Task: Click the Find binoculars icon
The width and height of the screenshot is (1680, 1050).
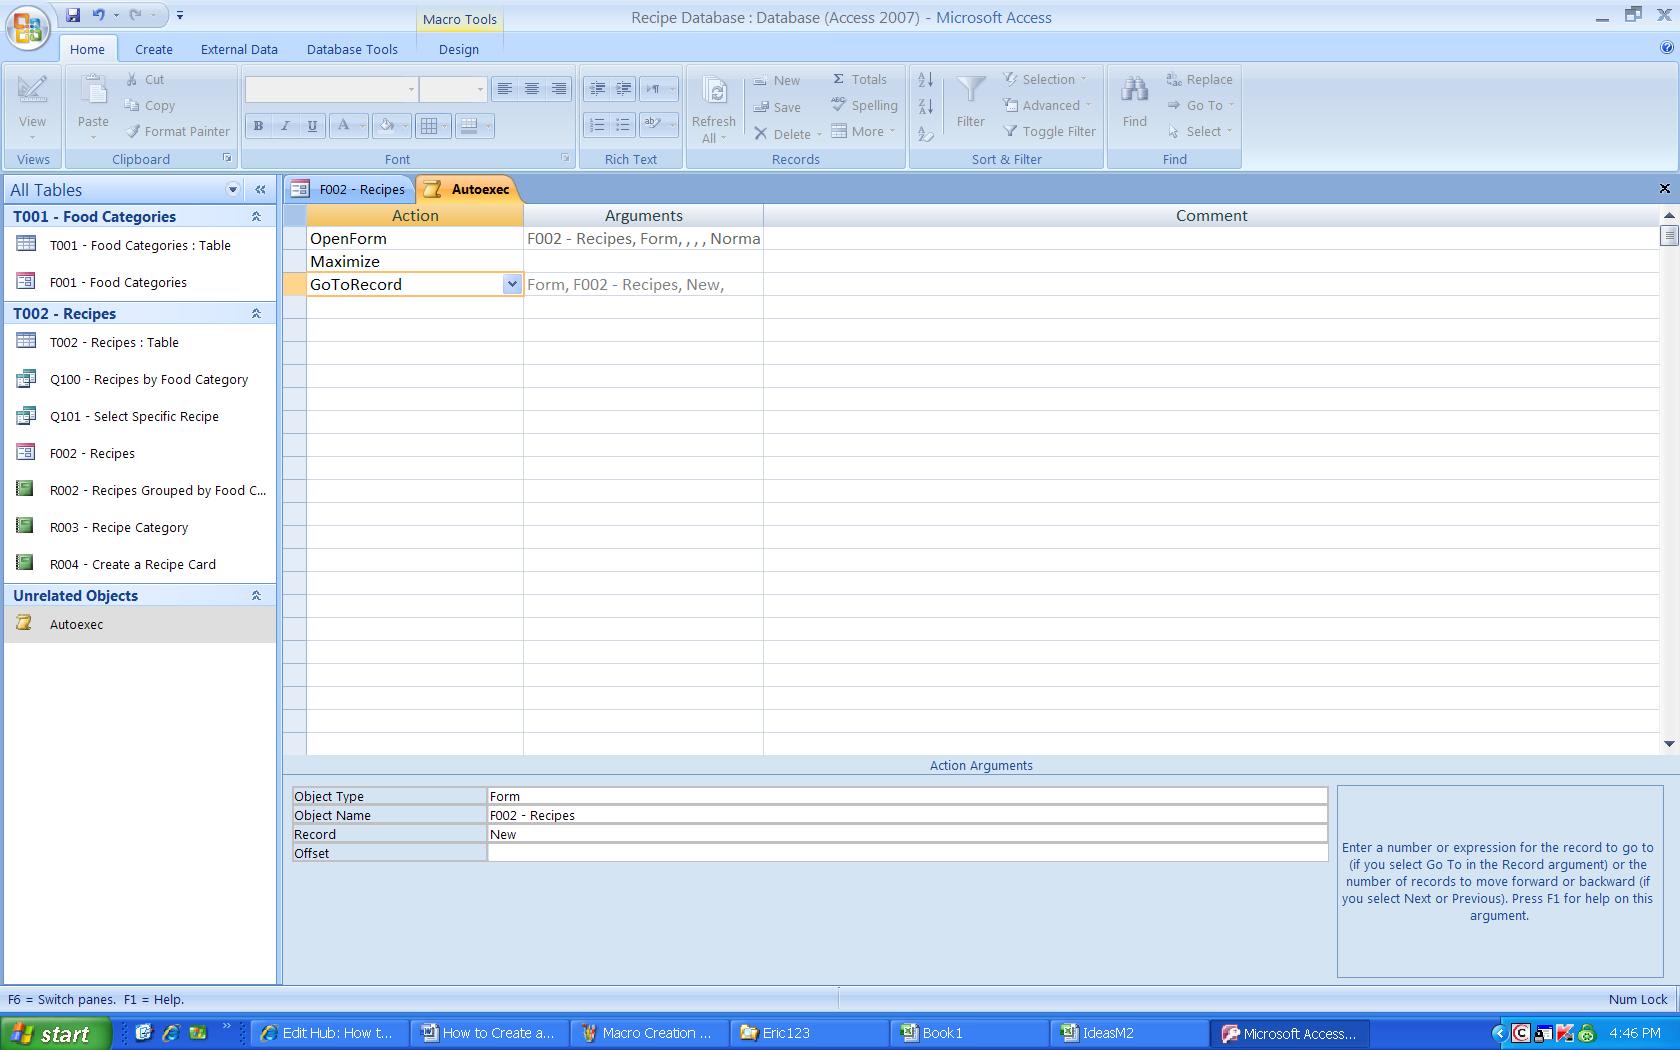Action: pos(1134,91)
